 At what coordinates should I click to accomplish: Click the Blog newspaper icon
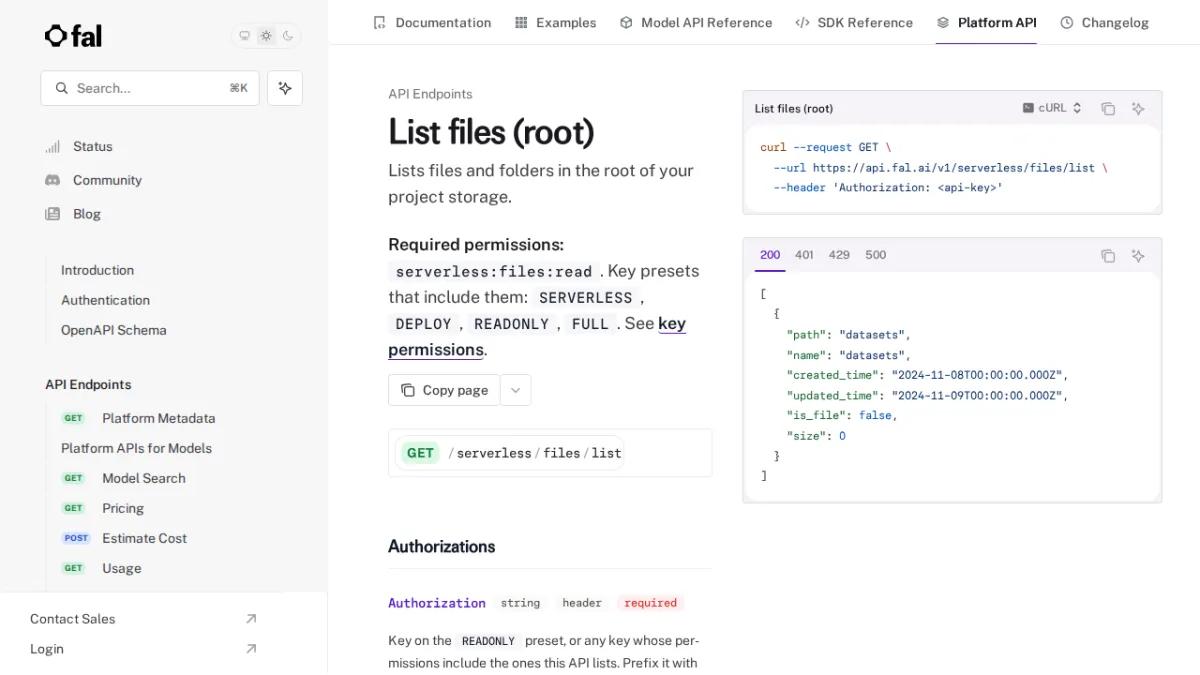(52, 214)
